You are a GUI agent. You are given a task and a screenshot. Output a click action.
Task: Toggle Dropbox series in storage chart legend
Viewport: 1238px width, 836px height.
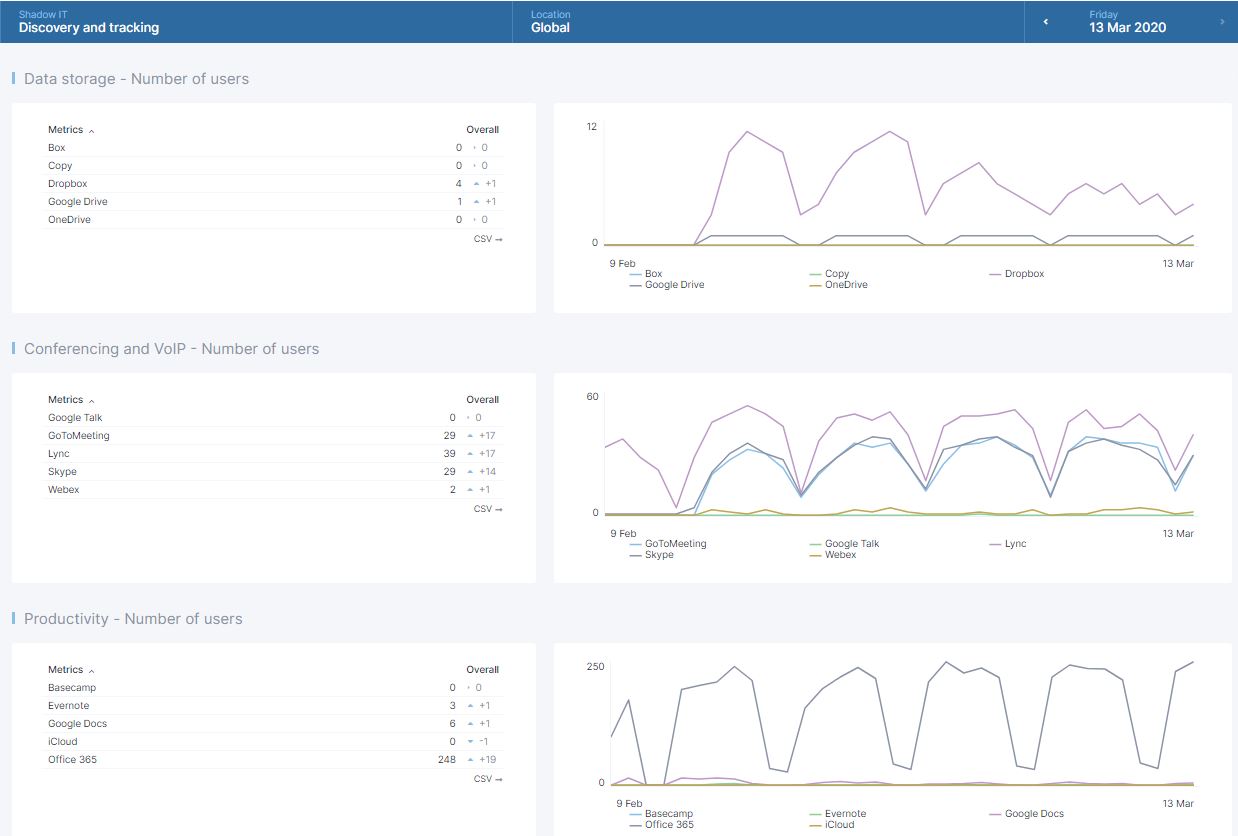[x=1024, y=274]
